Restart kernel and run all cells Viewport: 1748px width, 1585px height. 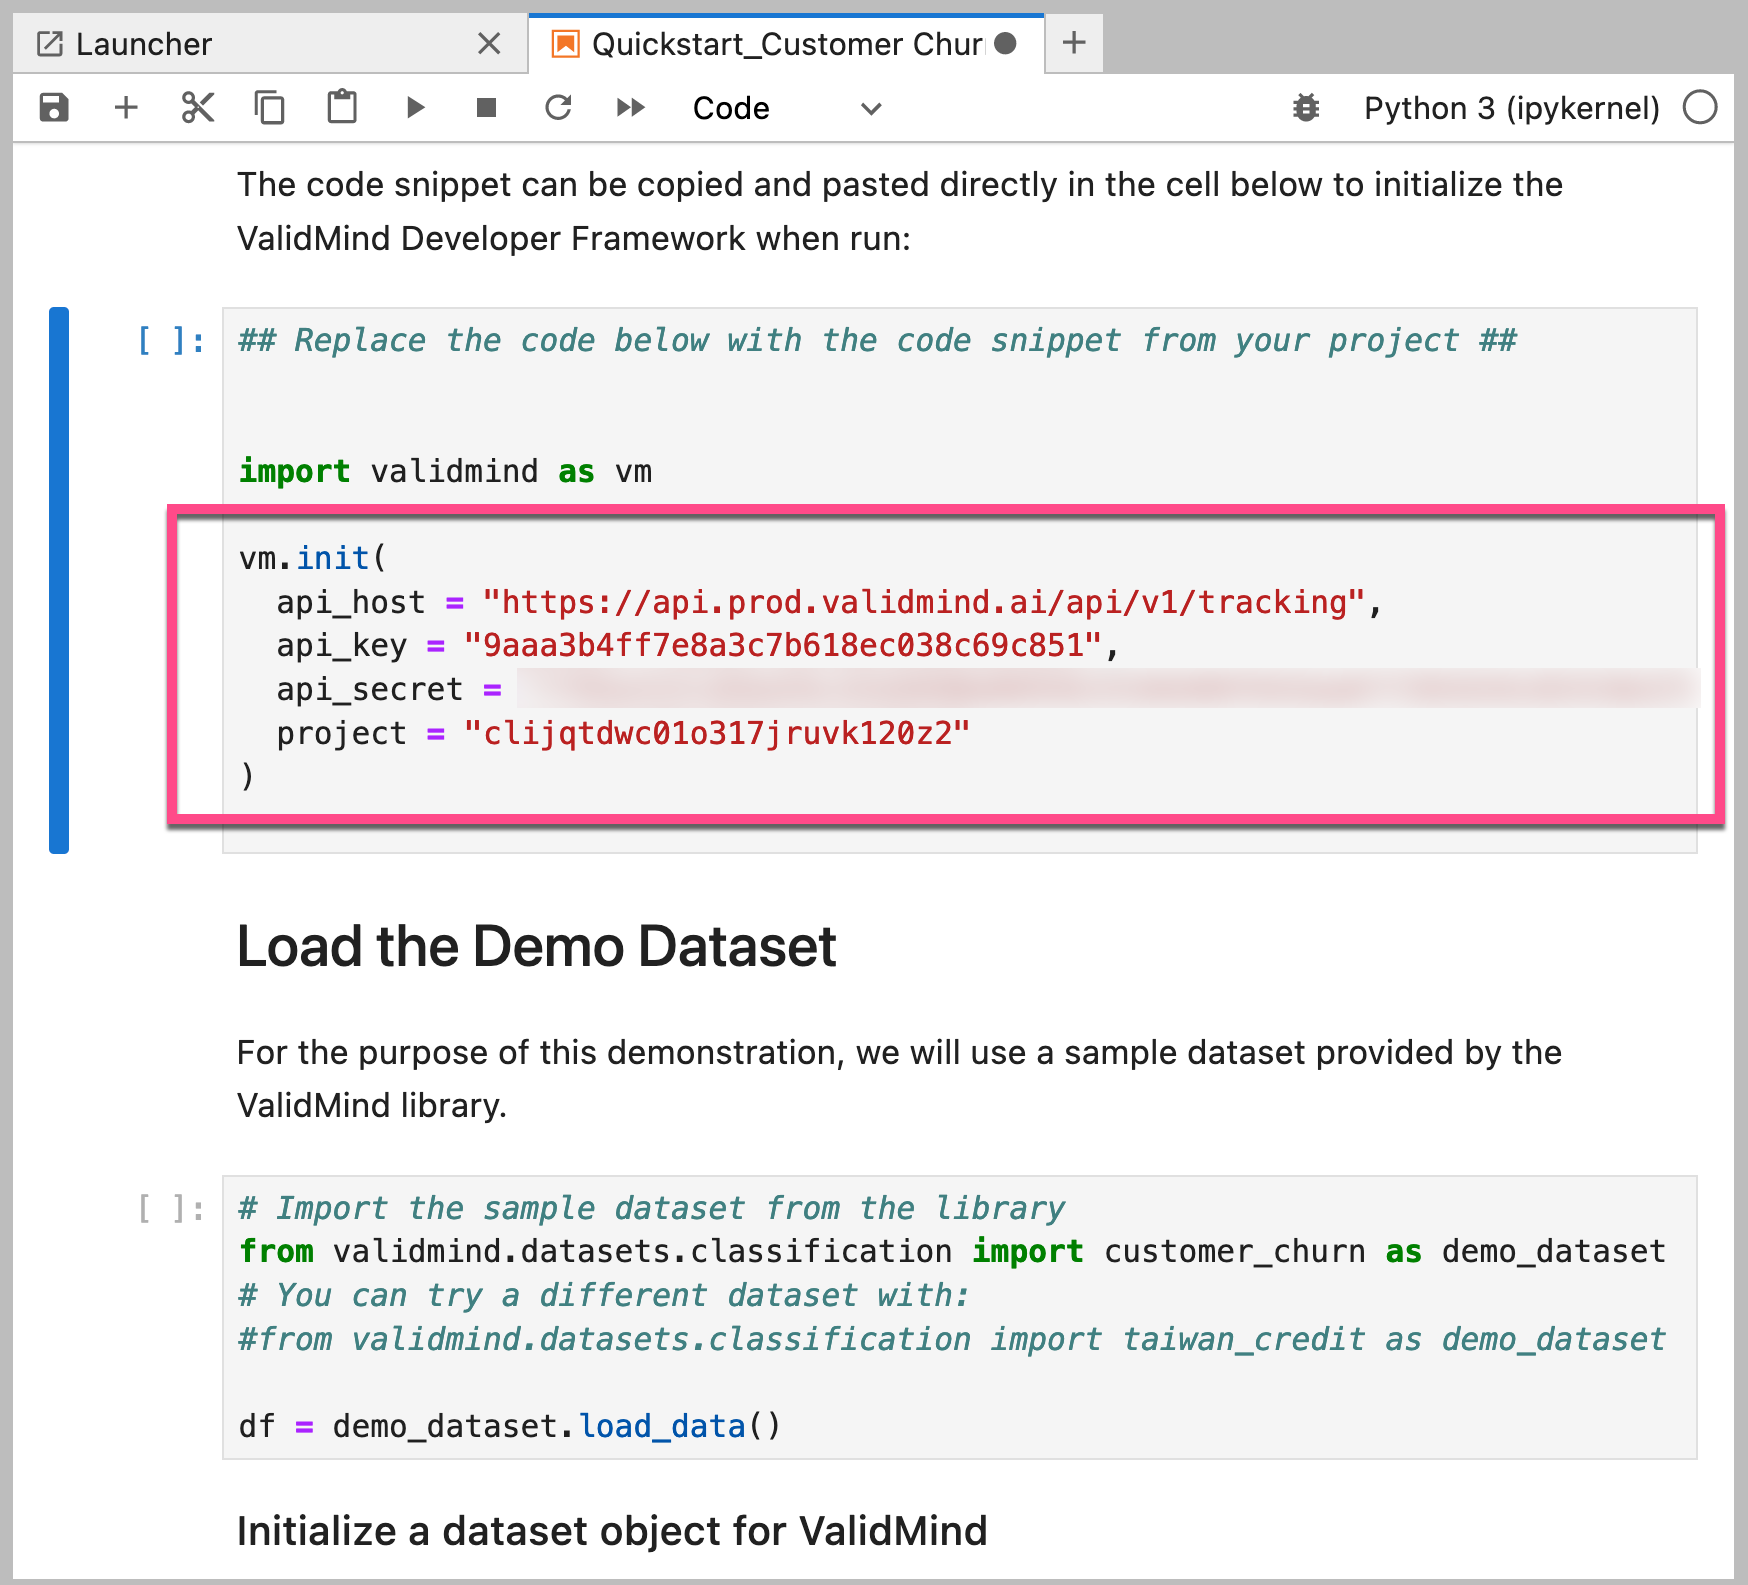[x=630, y=107]
